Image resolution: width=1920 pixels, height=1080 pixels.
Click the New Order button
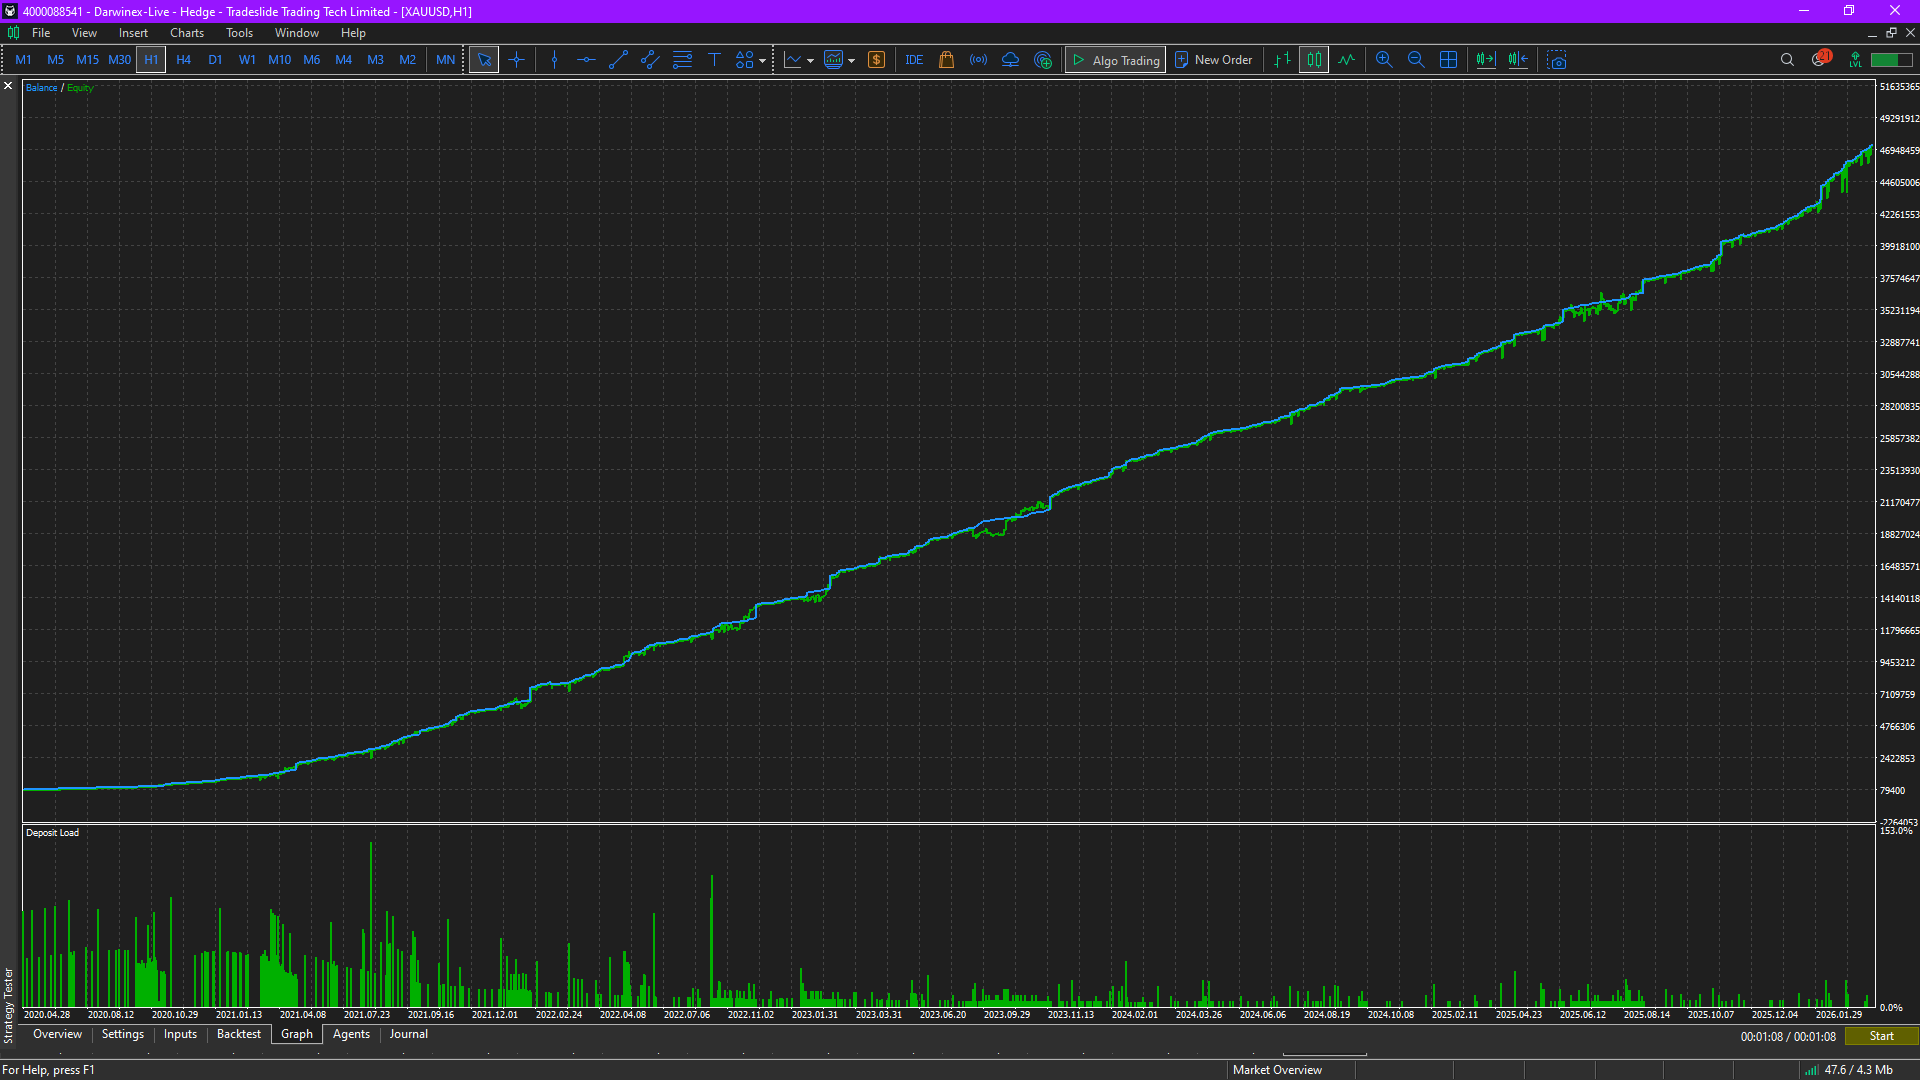(x=1213, y=60)
